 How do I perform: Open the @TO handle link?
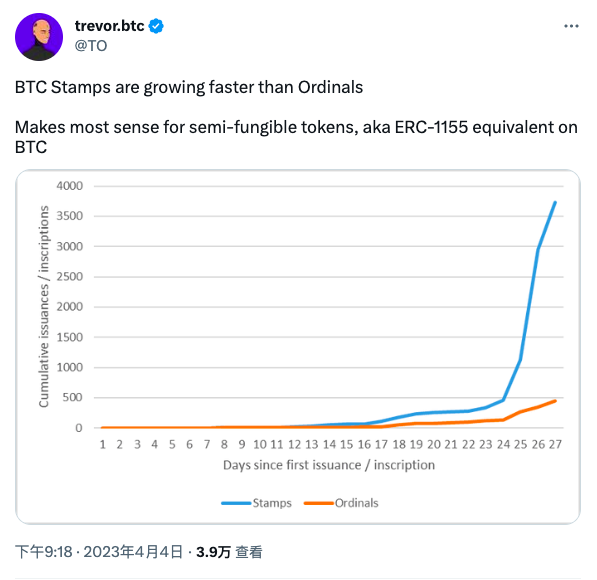click(91, 46)
